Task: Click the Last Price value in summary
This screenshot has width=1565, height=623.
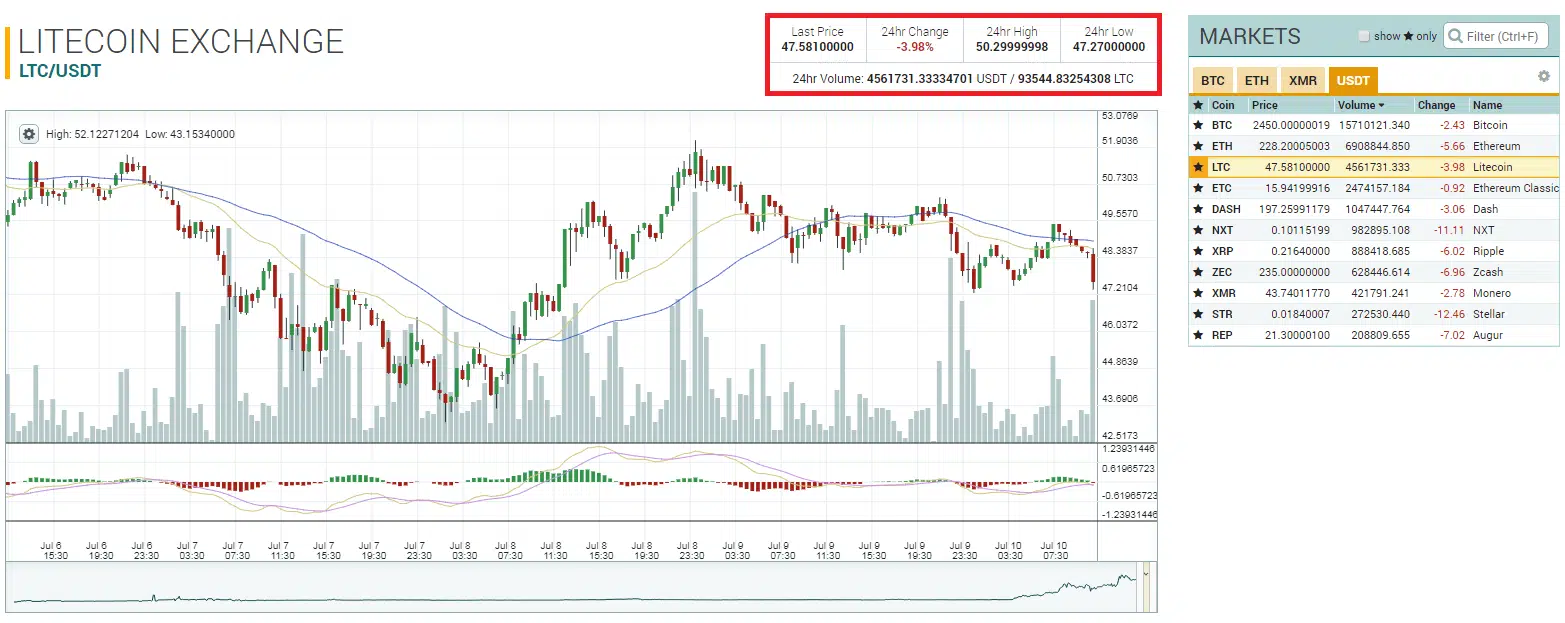Action: point(817,46)
